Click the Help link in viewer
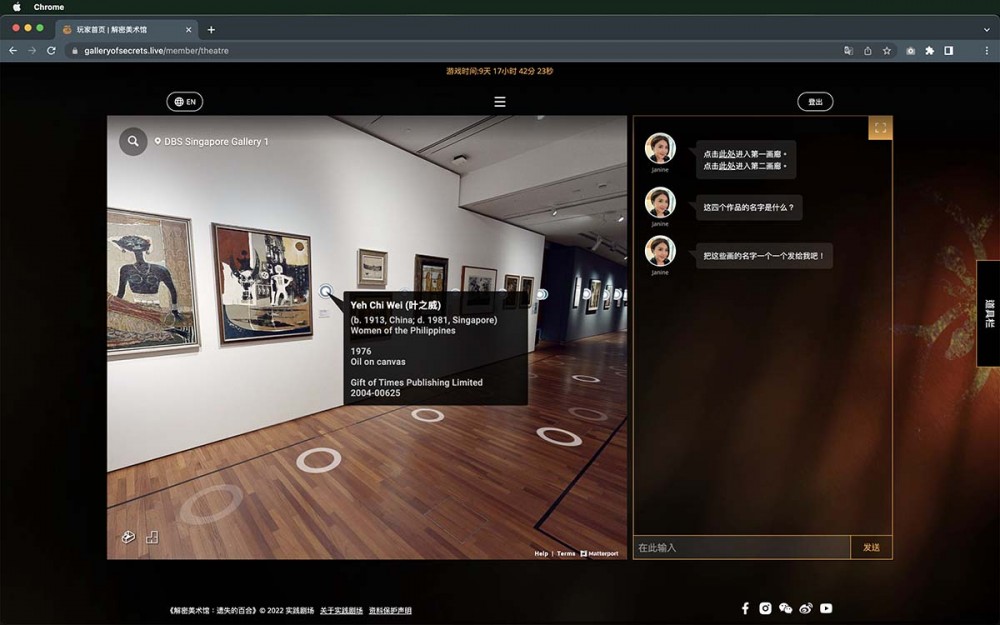The width and height of the screenshot is (1000, 625). (541, 554)
